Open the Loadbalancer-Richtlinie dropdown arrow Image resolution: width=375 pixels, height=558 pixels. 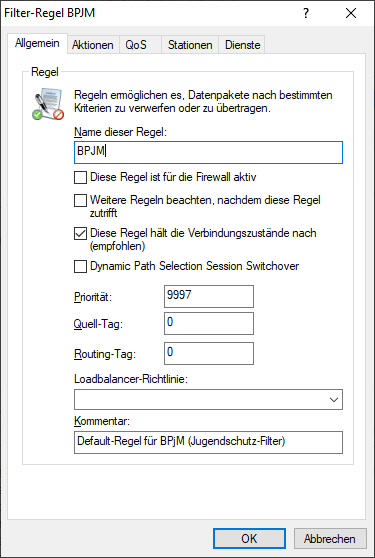click(334, 400)
